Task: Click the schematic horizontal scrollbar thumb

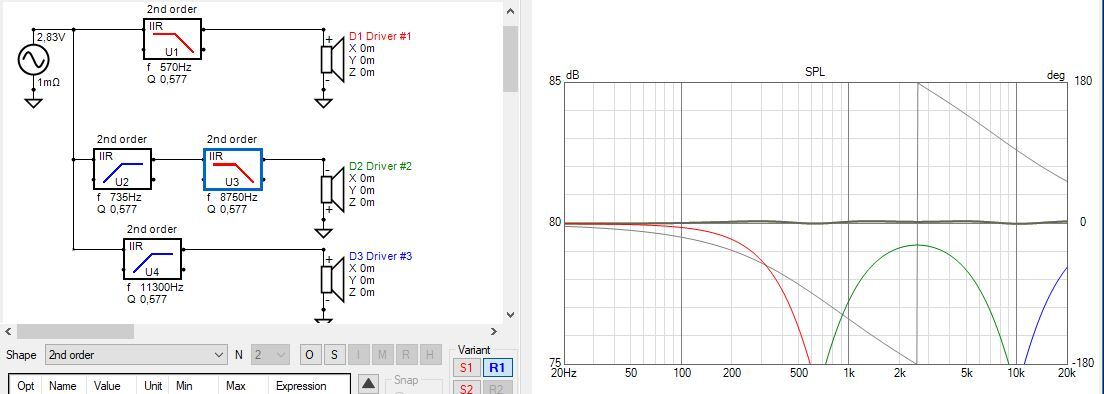Action: pos(75,331)
